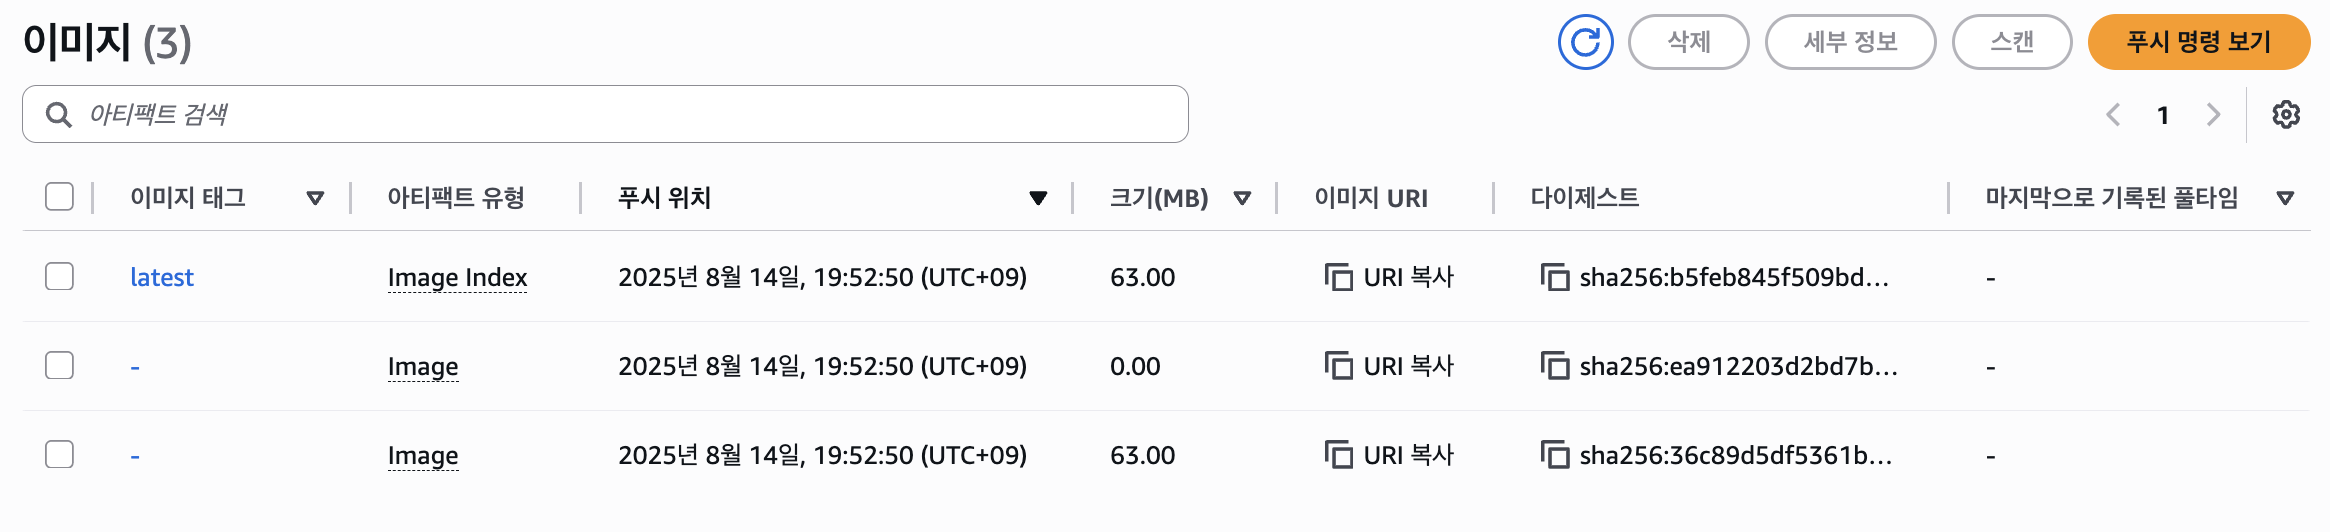Open the latest image tag link
Viewport: 2330px width, 532px height.
[x=162, y=277]
